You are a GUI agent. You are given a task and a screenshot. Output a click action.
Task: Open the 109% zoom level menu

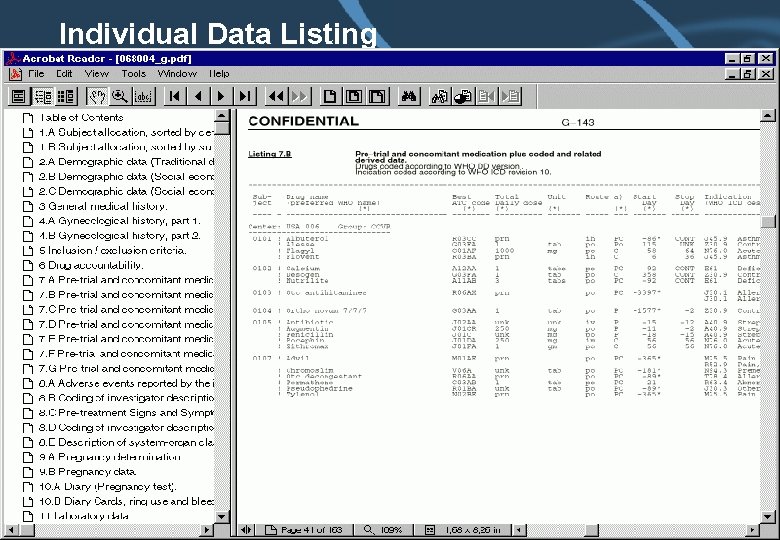coord(383,530)
